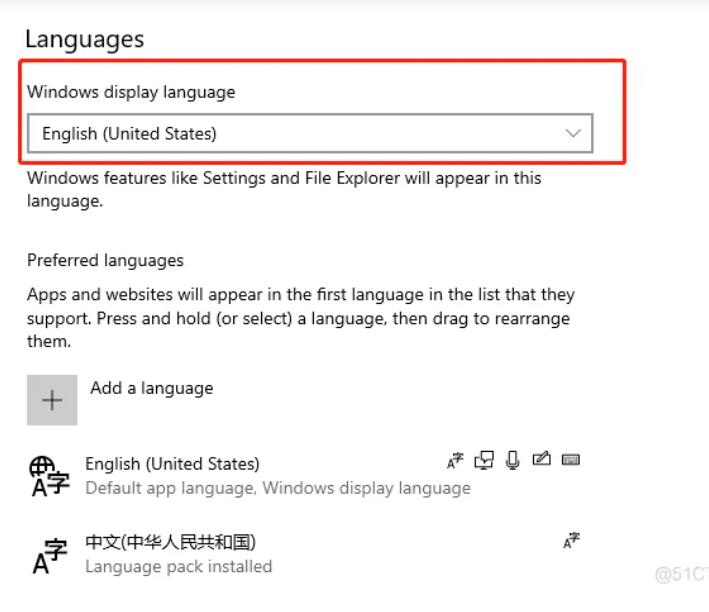The image size is (709, 612).
Task: Click the chevron arrow in display language box
Action: [573, 134]
